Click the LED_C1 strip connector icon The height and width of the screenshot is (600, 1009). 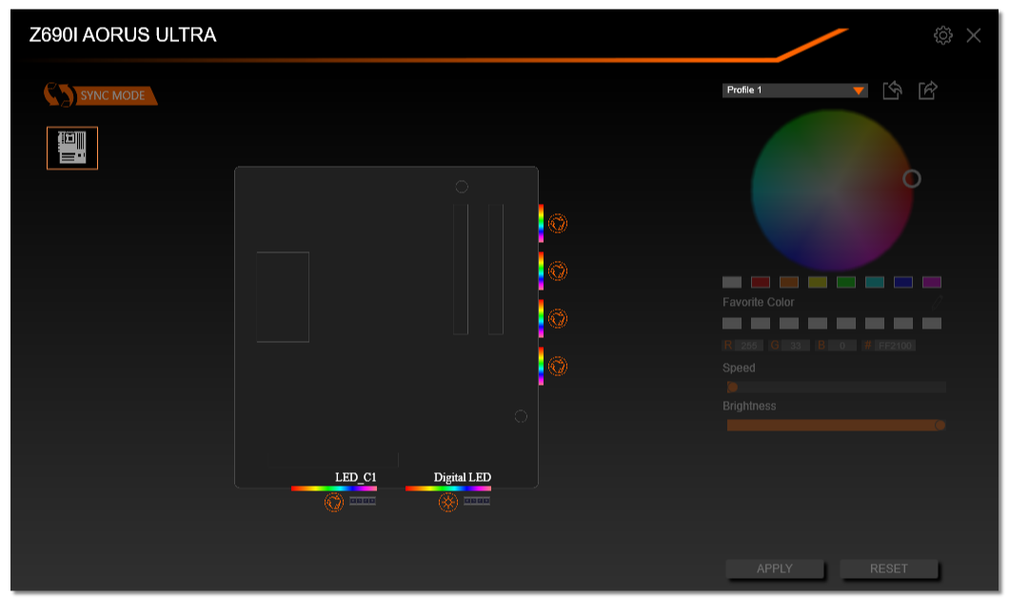click(362, 500)
